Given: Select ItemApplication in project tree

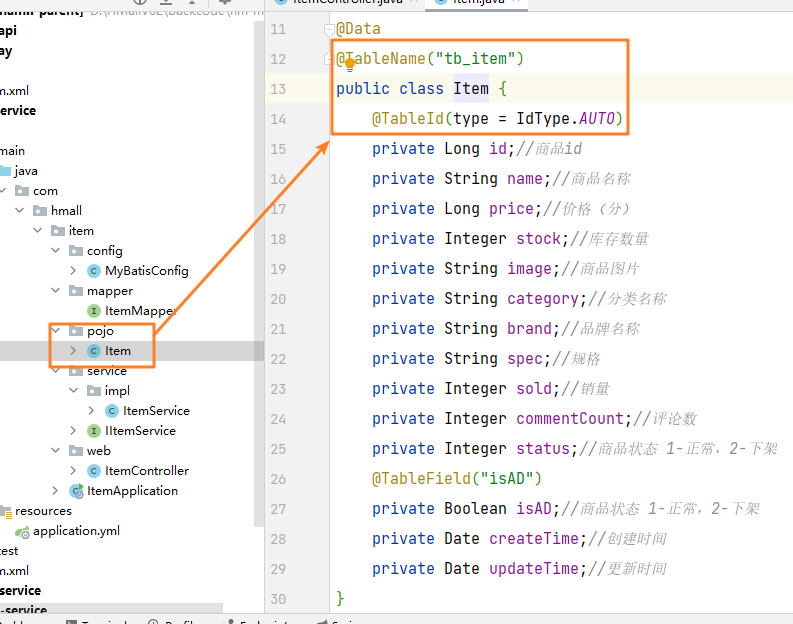Looking at the screenshot, I should 133,491.
